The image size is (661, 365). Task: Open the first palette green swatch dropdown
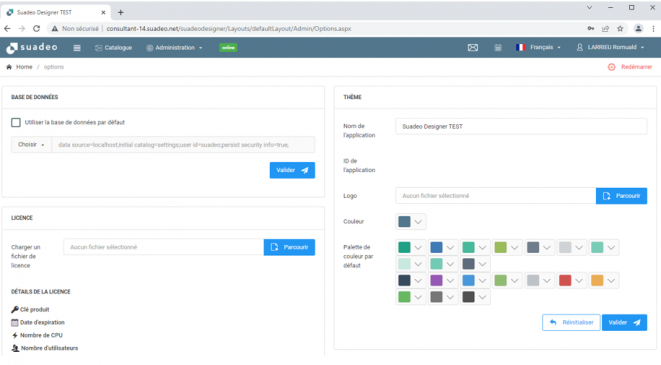(x=418, y=247)
